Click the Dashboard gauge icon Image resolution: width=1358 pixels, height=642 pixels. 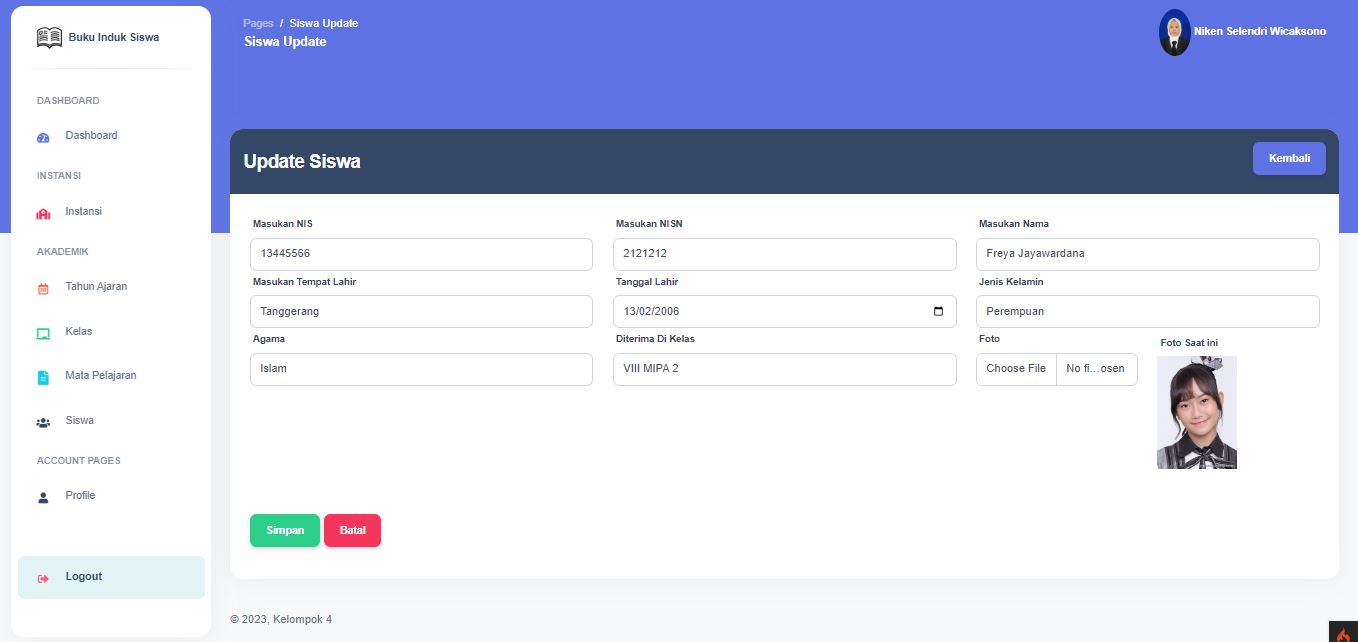click(43, 138)
